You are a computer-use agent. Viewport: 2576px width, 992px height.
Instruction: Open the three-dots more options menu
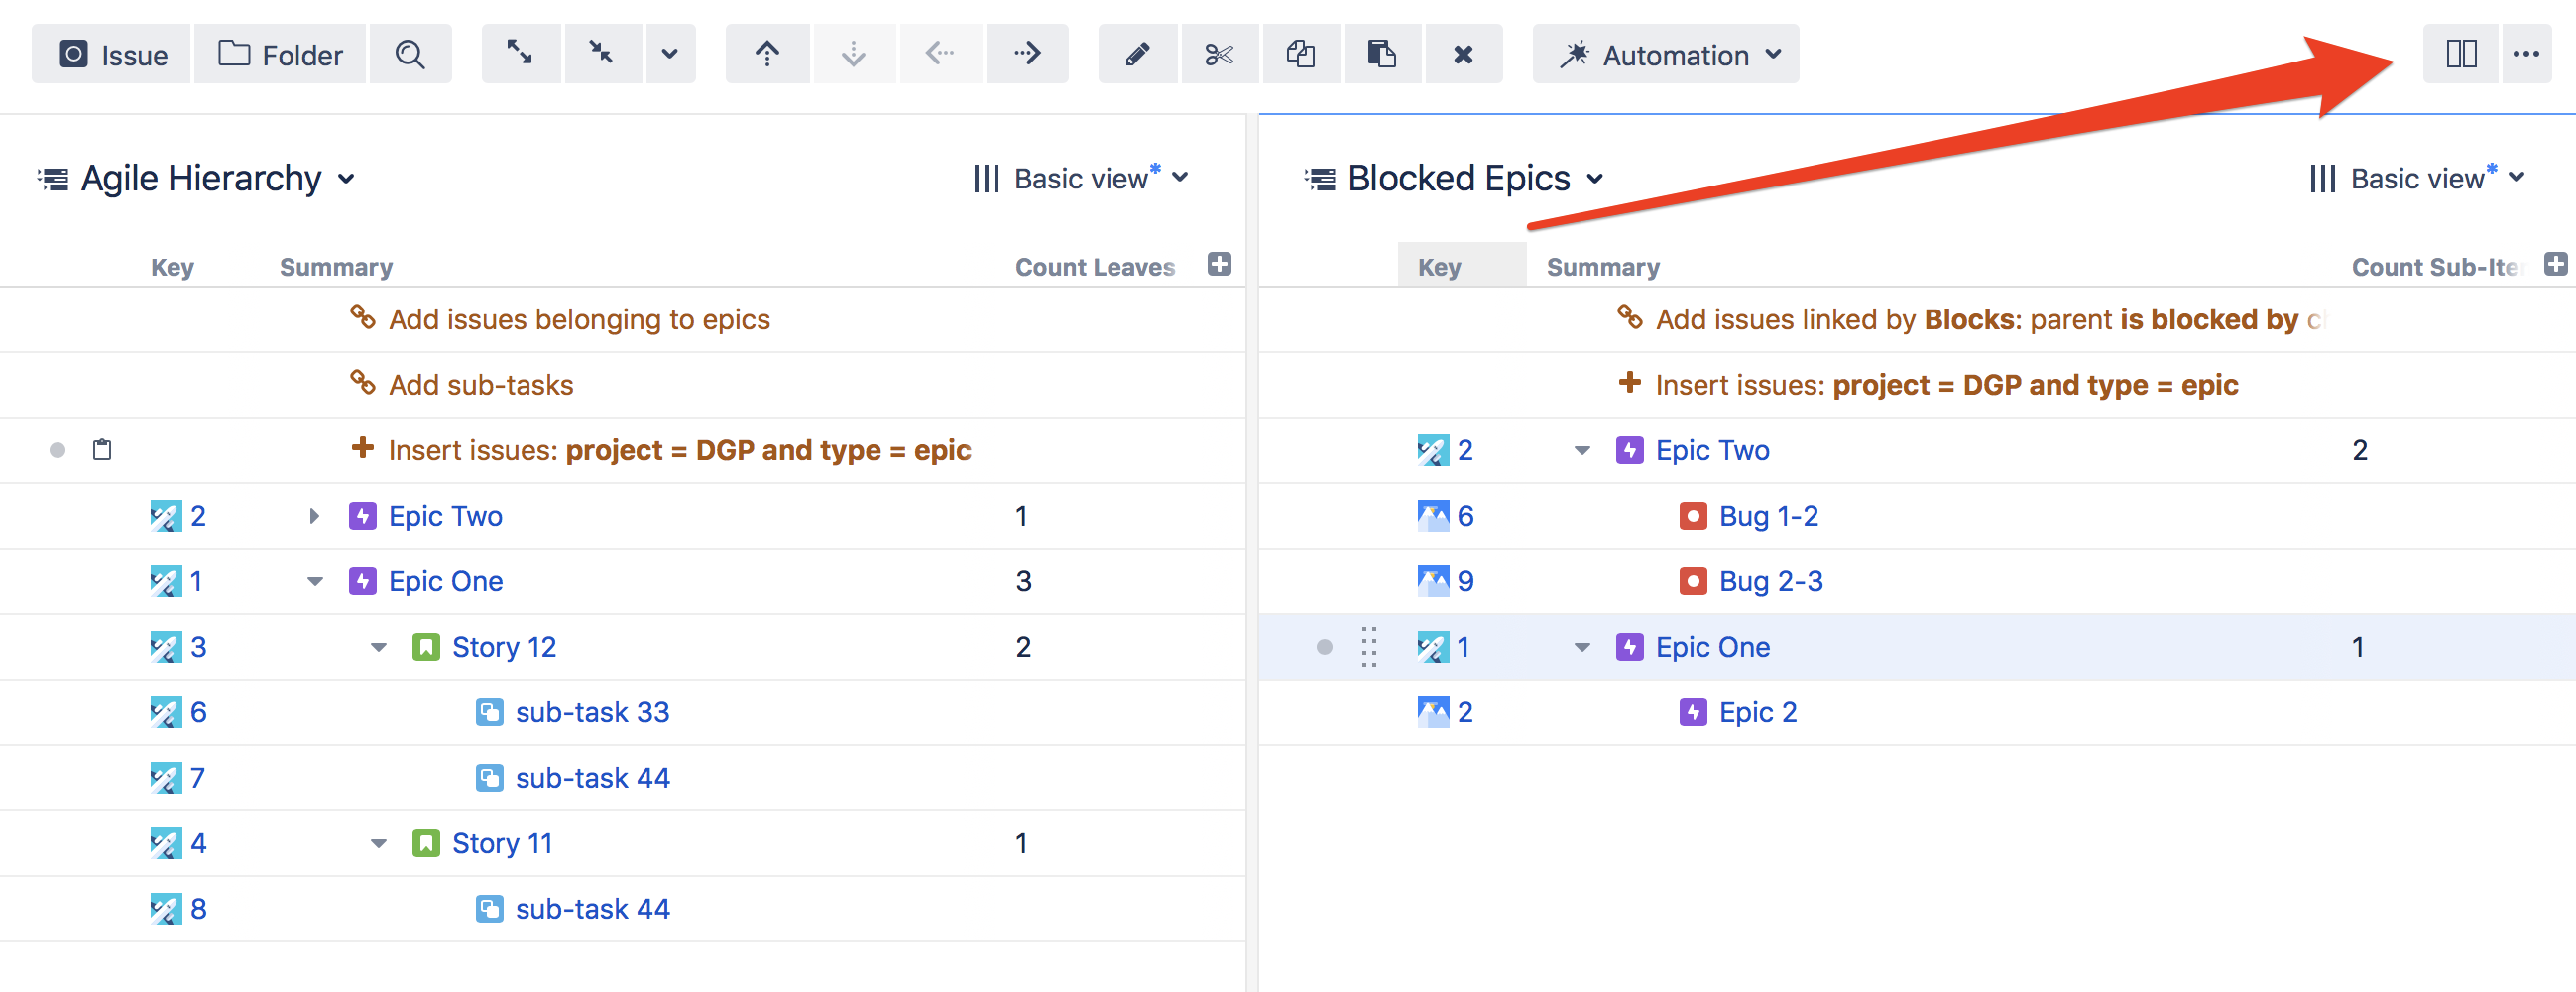[2525, 54]
